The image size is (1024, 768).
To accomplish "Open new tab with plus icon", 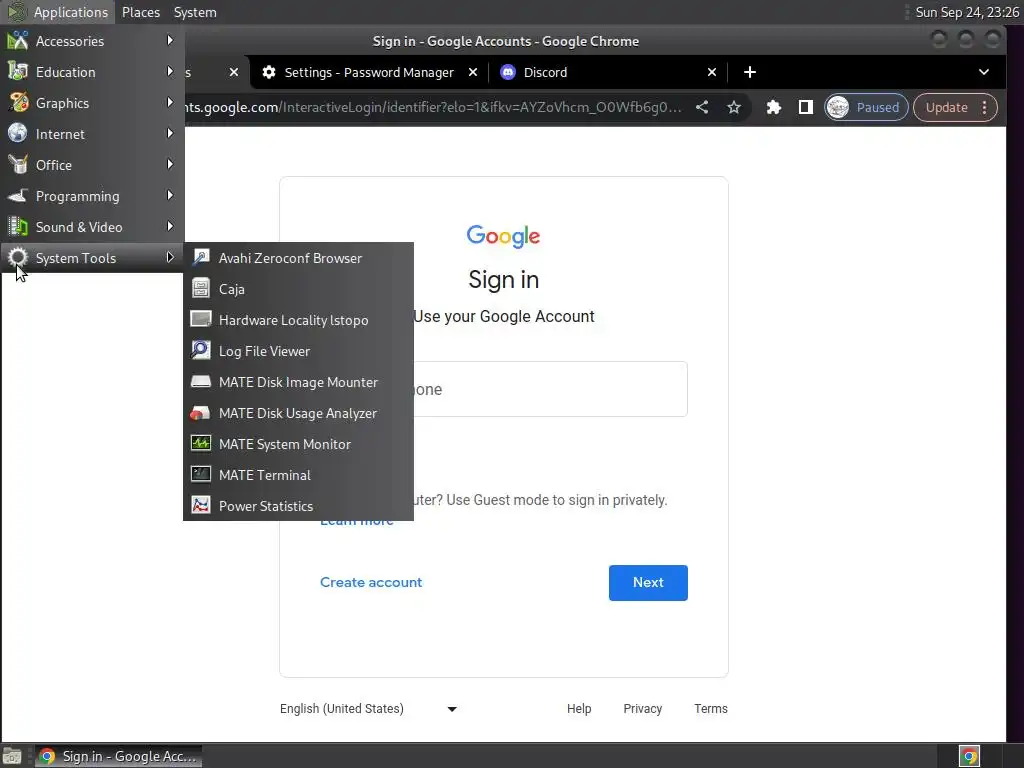I will [750, 72].
